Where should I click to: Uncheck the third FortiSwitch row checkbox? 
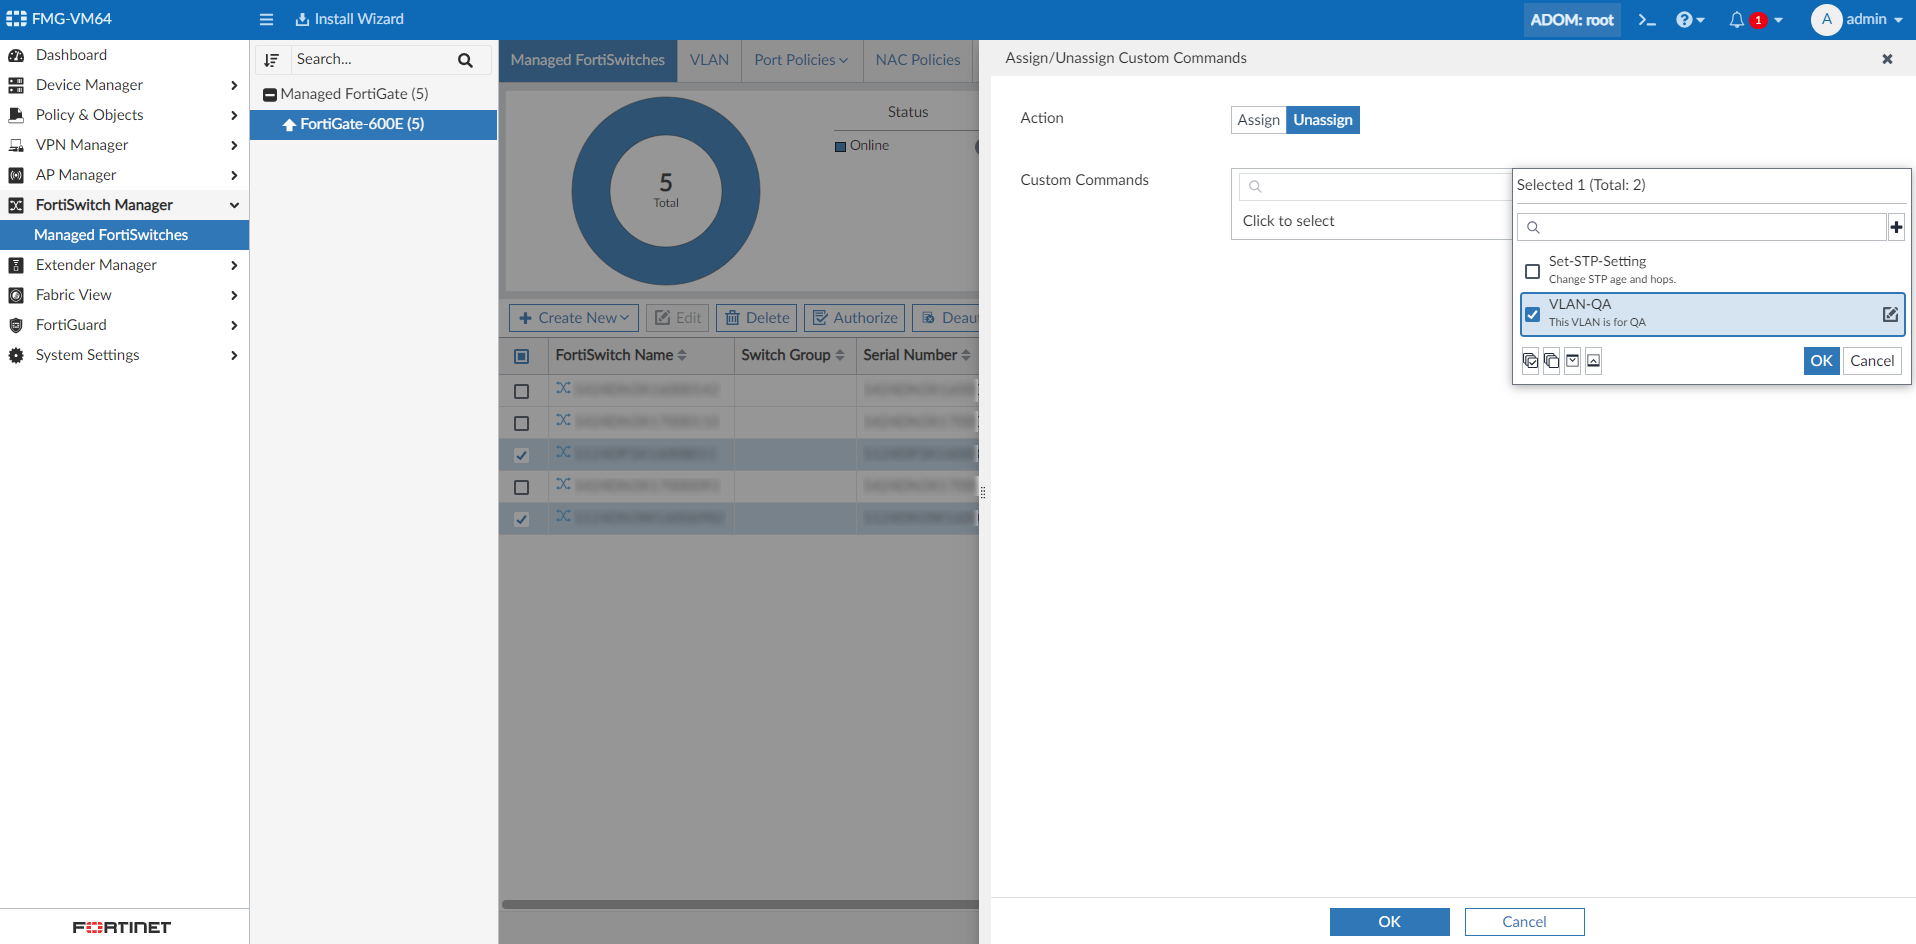point(521,455)
